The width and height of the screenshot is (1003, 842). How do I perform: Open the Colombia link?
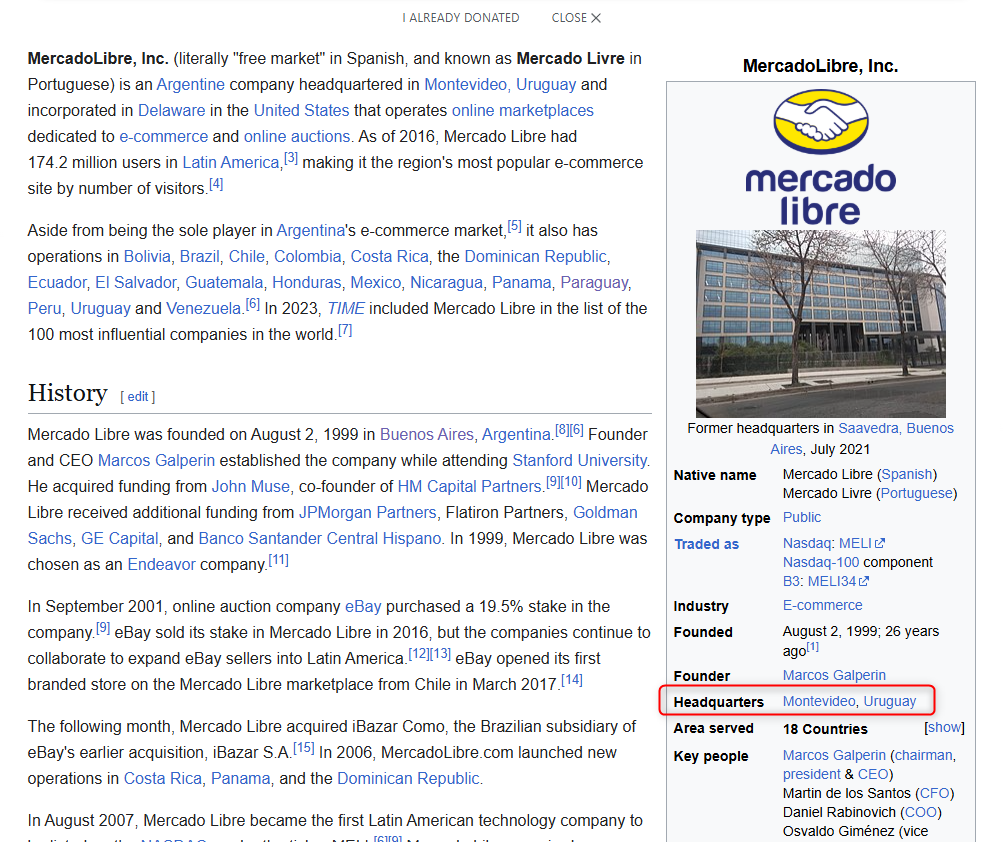pyautogui.click(x=308, y=257)
